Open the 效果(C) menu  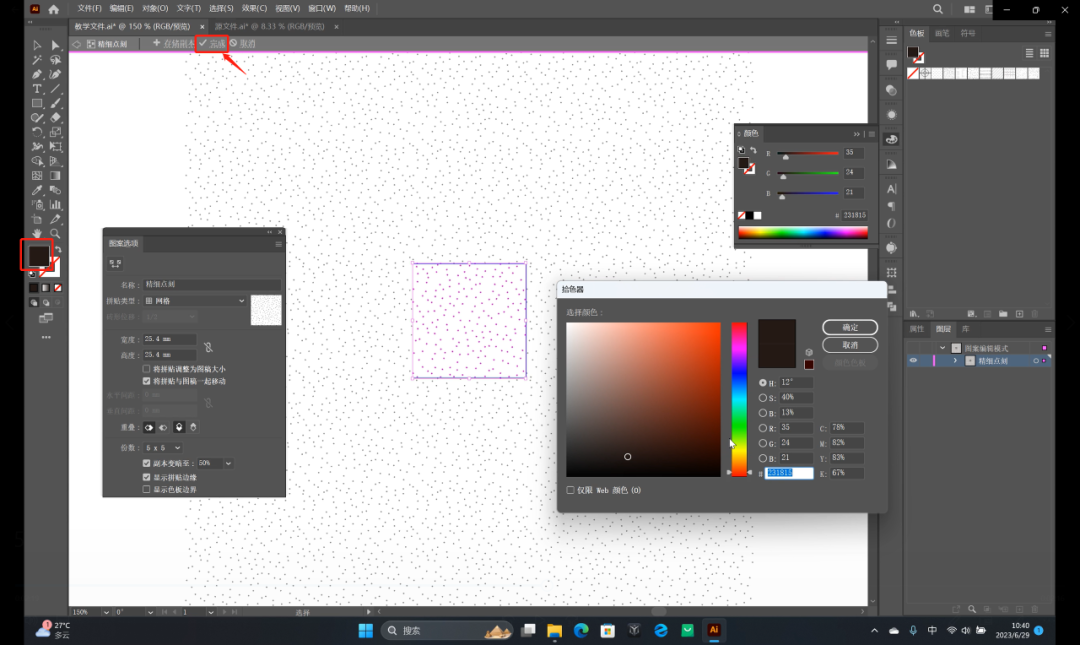[x=254, y=8]
